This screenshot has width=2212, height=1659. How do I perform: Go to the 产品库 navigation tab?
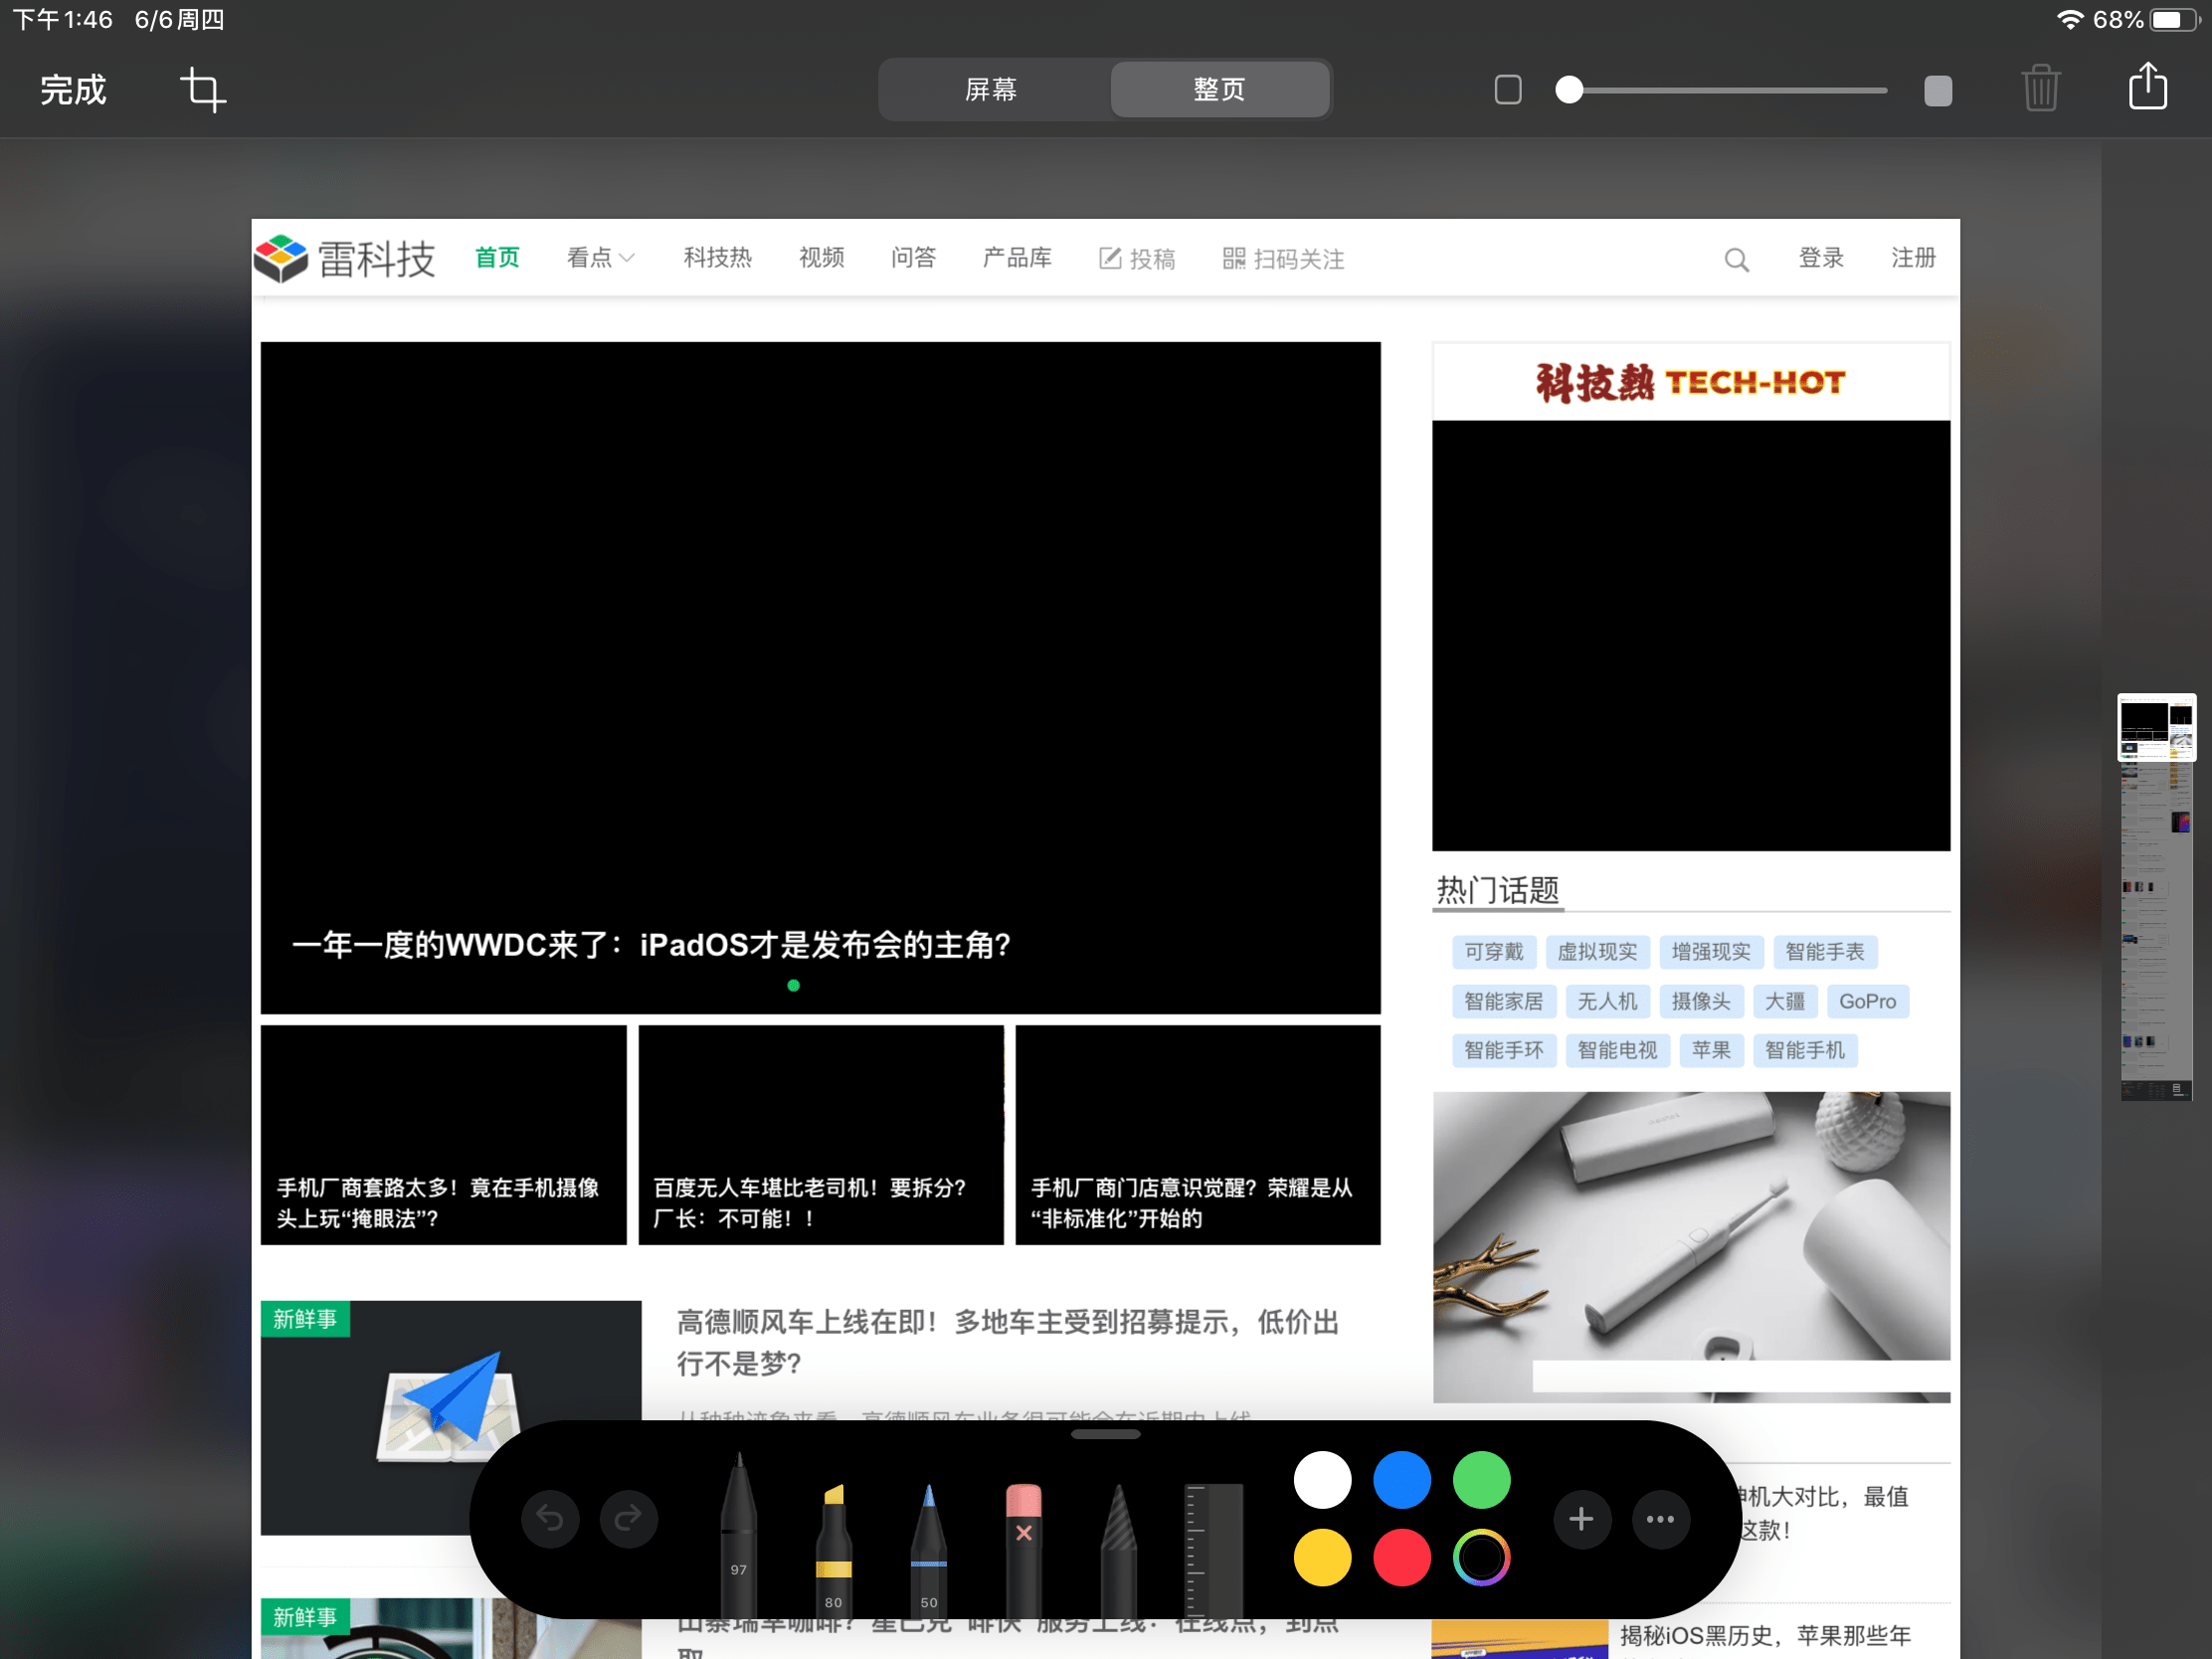[x=1017, y=258]
